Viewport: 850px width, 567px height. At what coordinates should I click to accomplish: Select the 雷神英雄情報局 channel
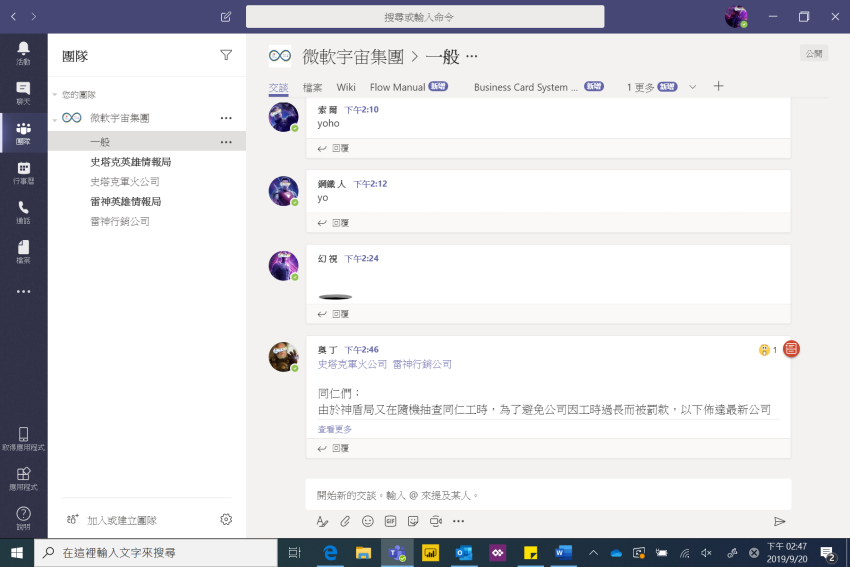pyautogui.click(x=126, y=202)
